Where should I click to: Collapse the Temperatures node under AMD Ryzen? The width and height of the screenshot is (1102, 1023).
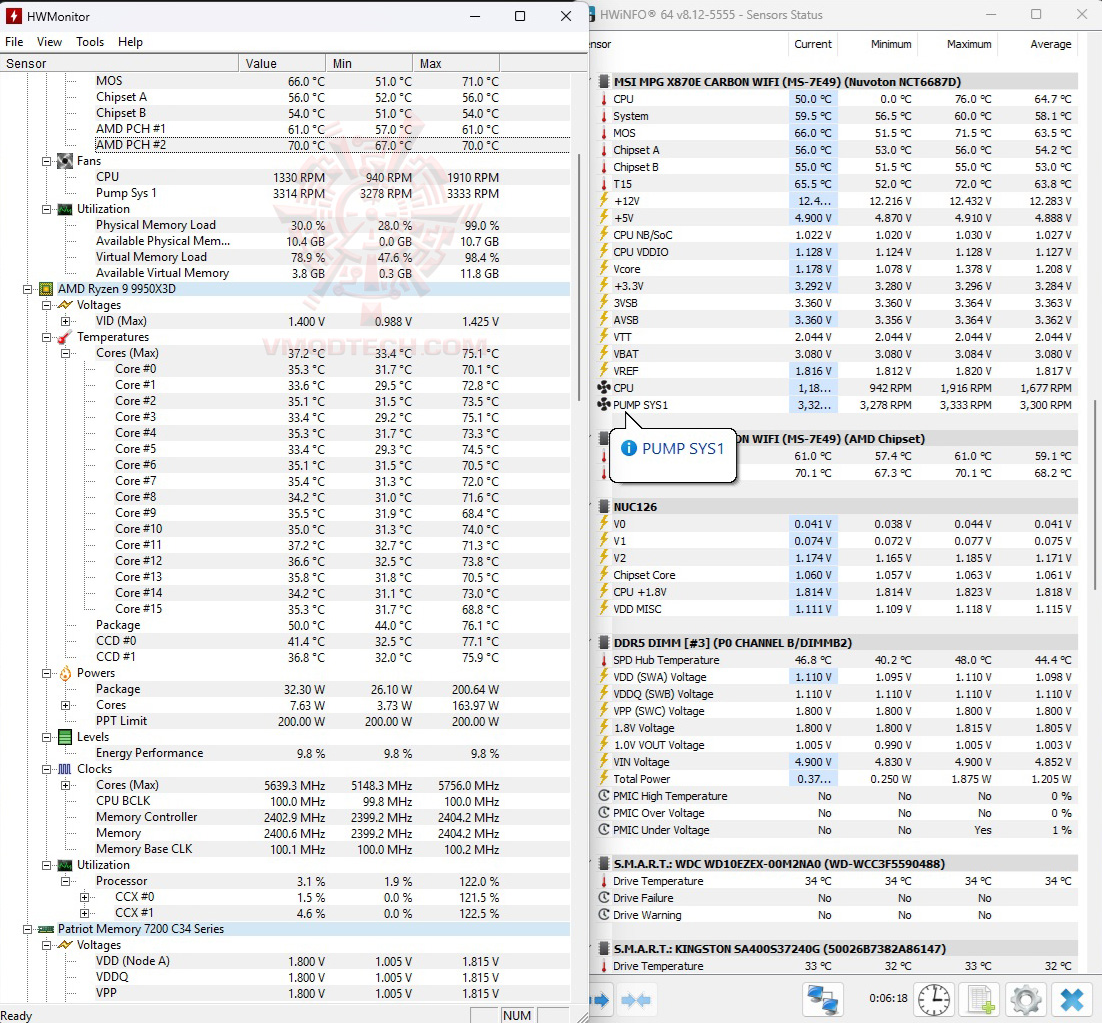point(46,337)
